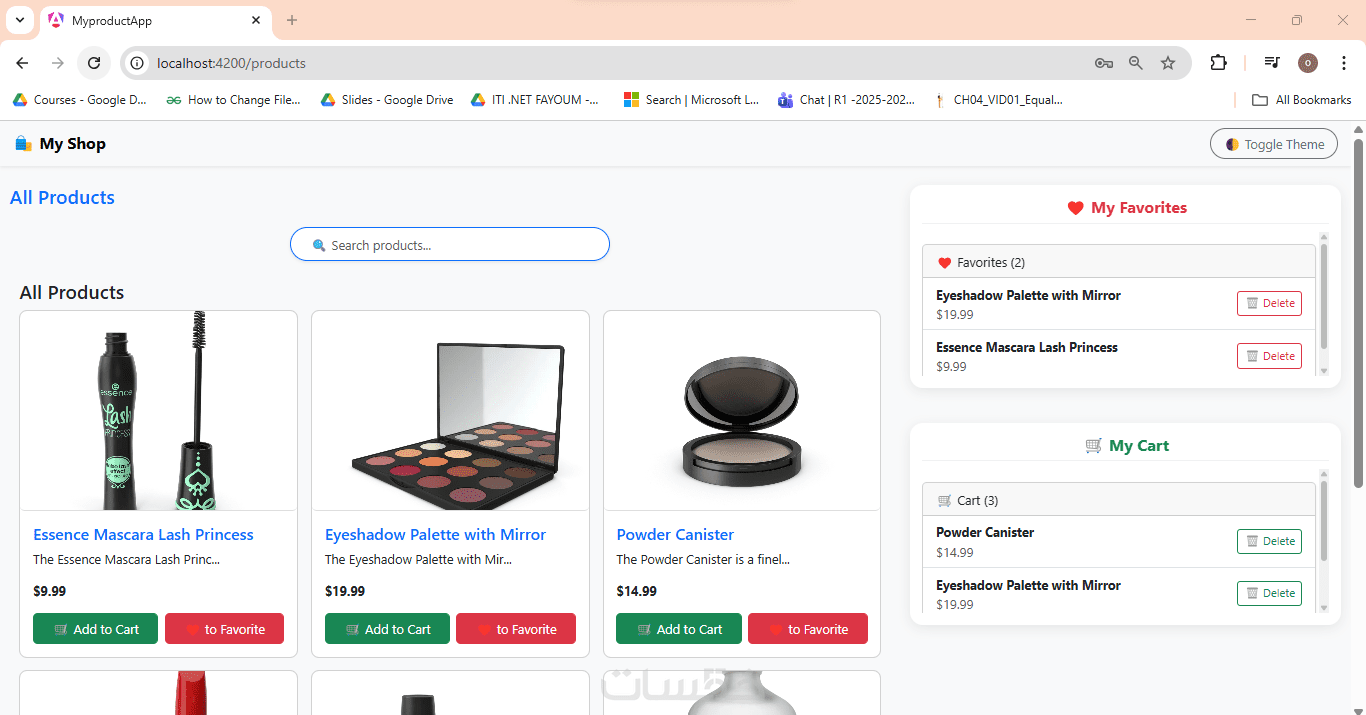The image size is (1366, 715).
Task: Click the Cart (3) list header
Action: (x=1119, y=500)
